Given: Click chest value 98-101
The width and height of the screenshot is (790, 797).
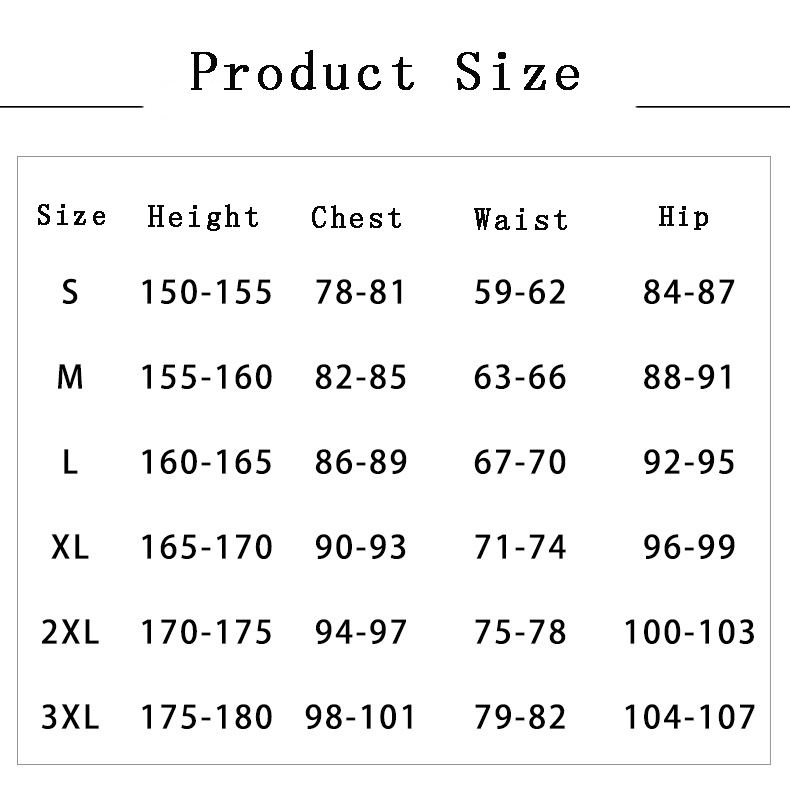Looking at the screenshot, I should [x=360, y=718].
